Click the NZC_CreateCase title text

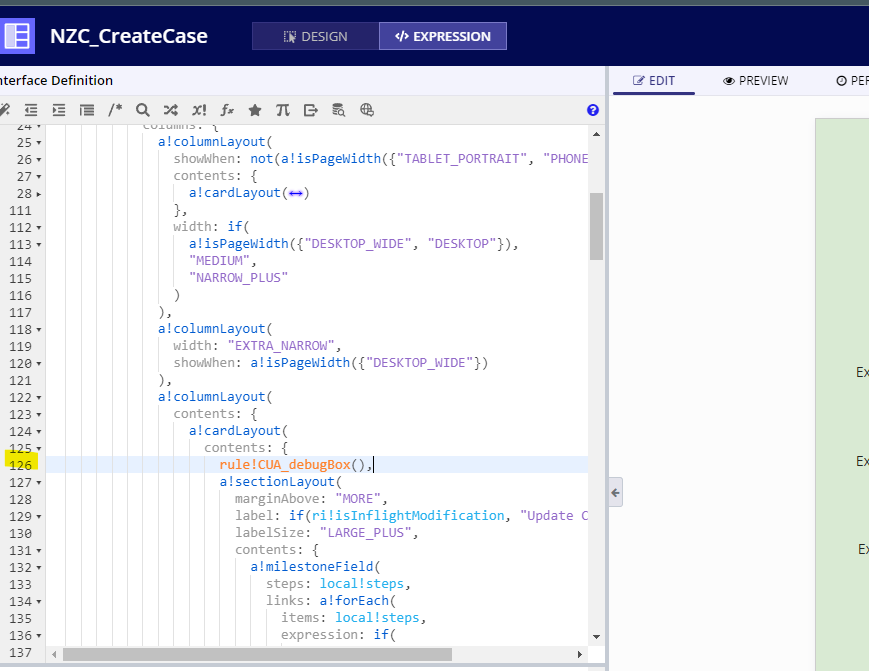(129, 36)
